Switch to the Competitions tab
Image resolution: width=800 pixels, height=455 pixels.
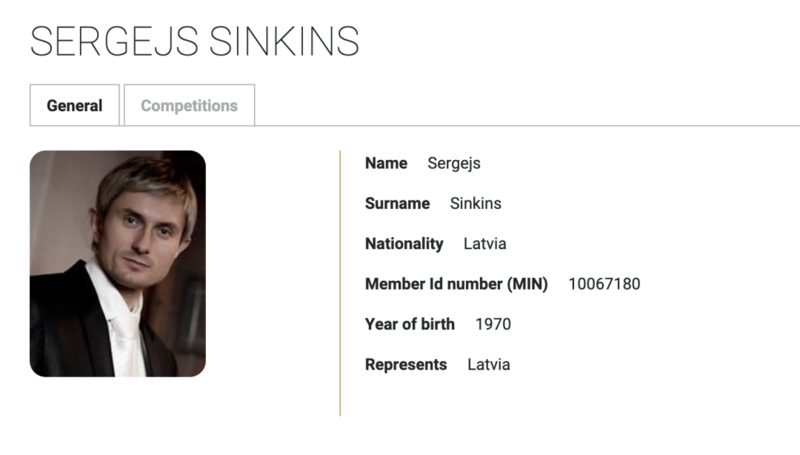pyautogui.click(x=189, y=105)
